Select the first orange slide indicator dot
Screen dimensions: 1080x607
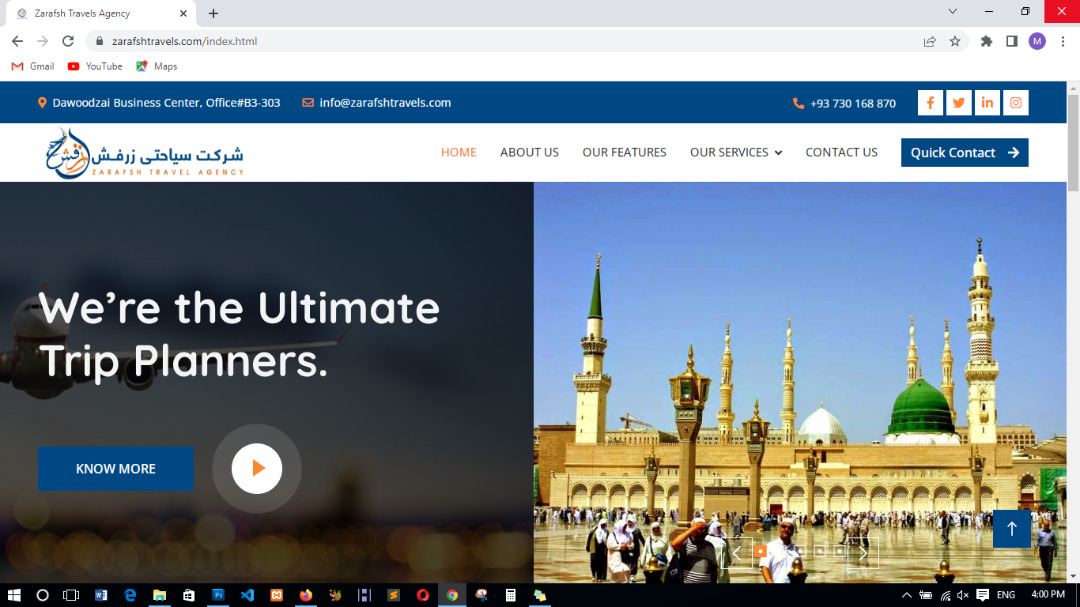(x=760, y=551)
